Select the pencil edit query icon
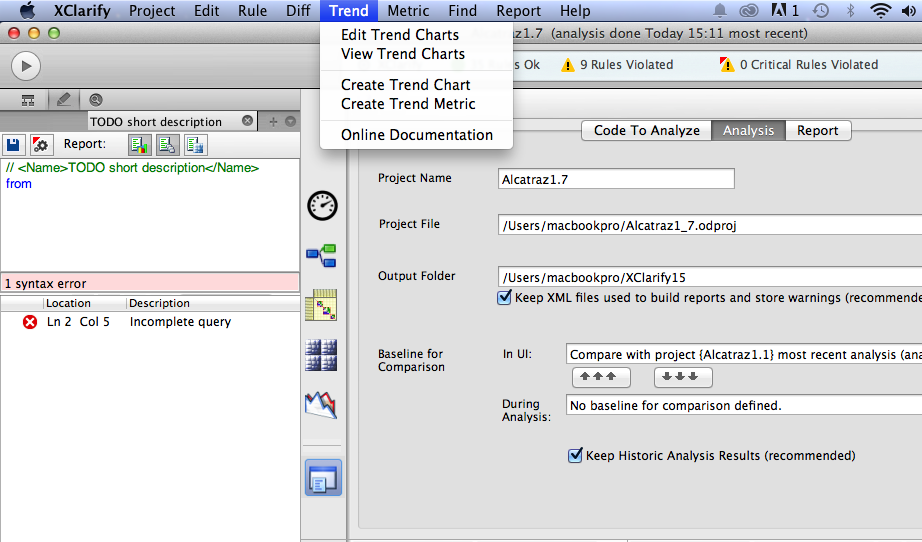The image size is (922, 542). 63,100
